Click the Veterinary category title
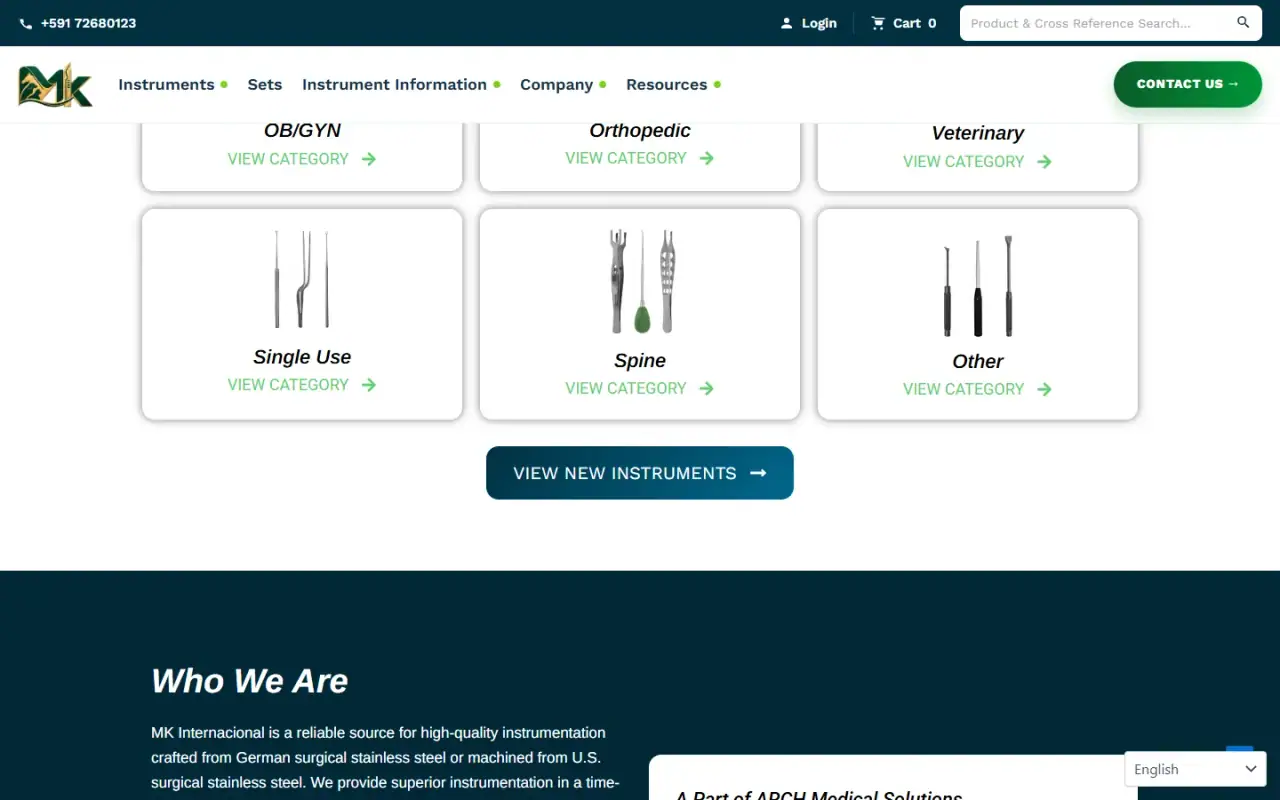The image size is (1280, 800). point(978,133)
